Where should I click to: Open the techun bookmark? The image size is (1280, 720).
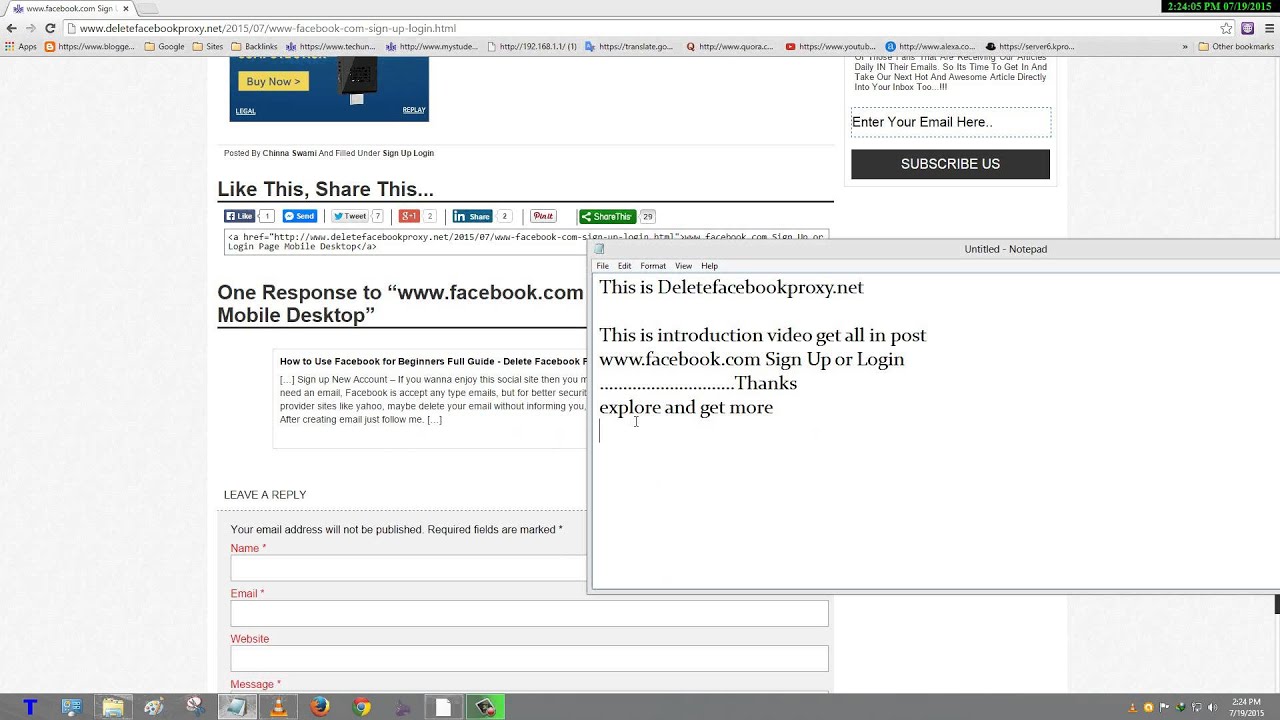pyautogui.click(x=331, y=46)
